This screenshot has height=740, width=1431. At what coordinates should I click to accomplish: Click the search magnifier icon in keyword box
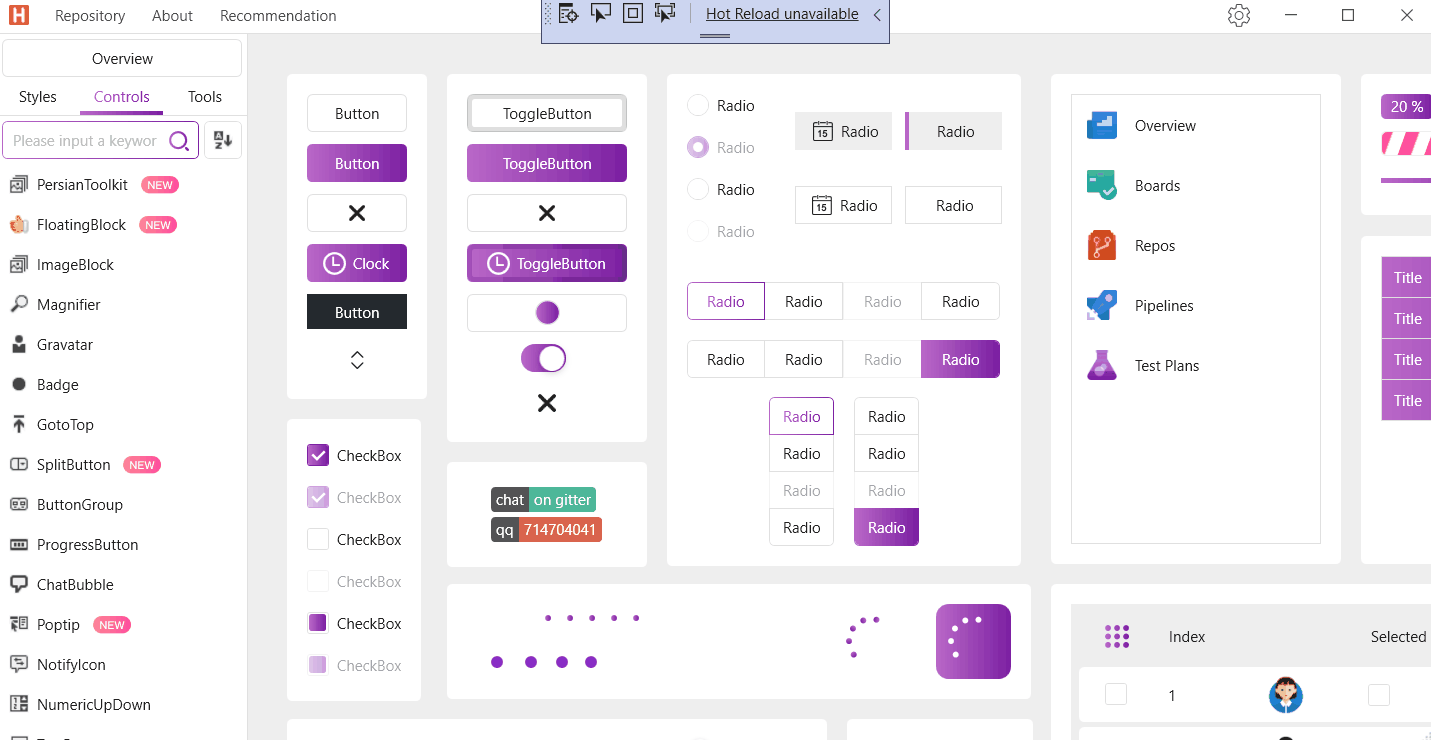coord(179,141)
